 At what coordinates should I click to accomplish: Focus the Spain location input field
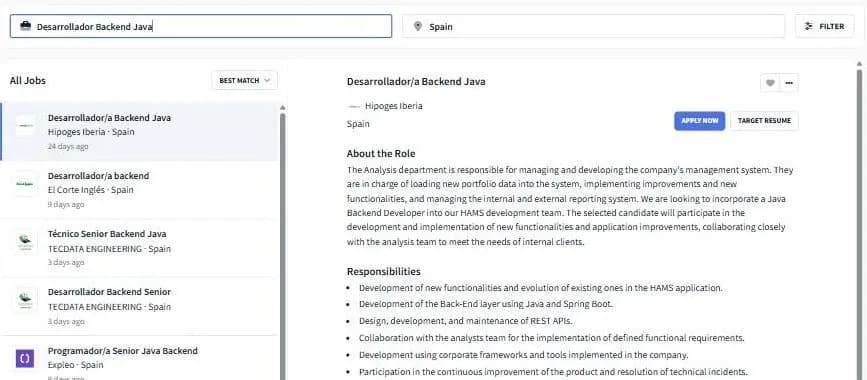pyautogui.click(x=593, y=26)
